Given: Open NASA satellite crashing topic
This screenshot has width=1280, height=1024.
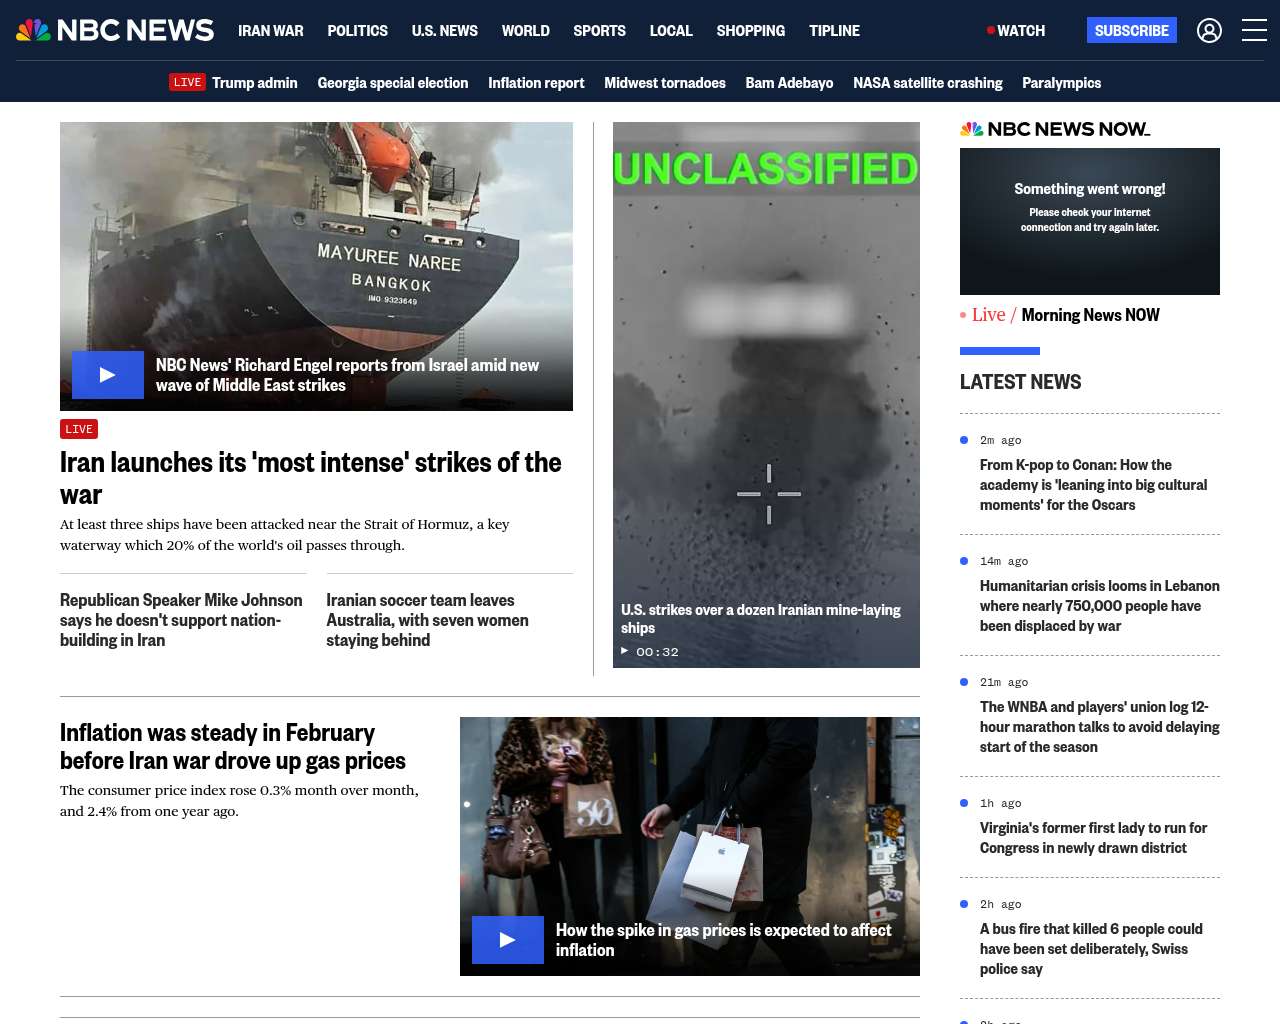Looking at the screenshot, I should tap(927, 83).
